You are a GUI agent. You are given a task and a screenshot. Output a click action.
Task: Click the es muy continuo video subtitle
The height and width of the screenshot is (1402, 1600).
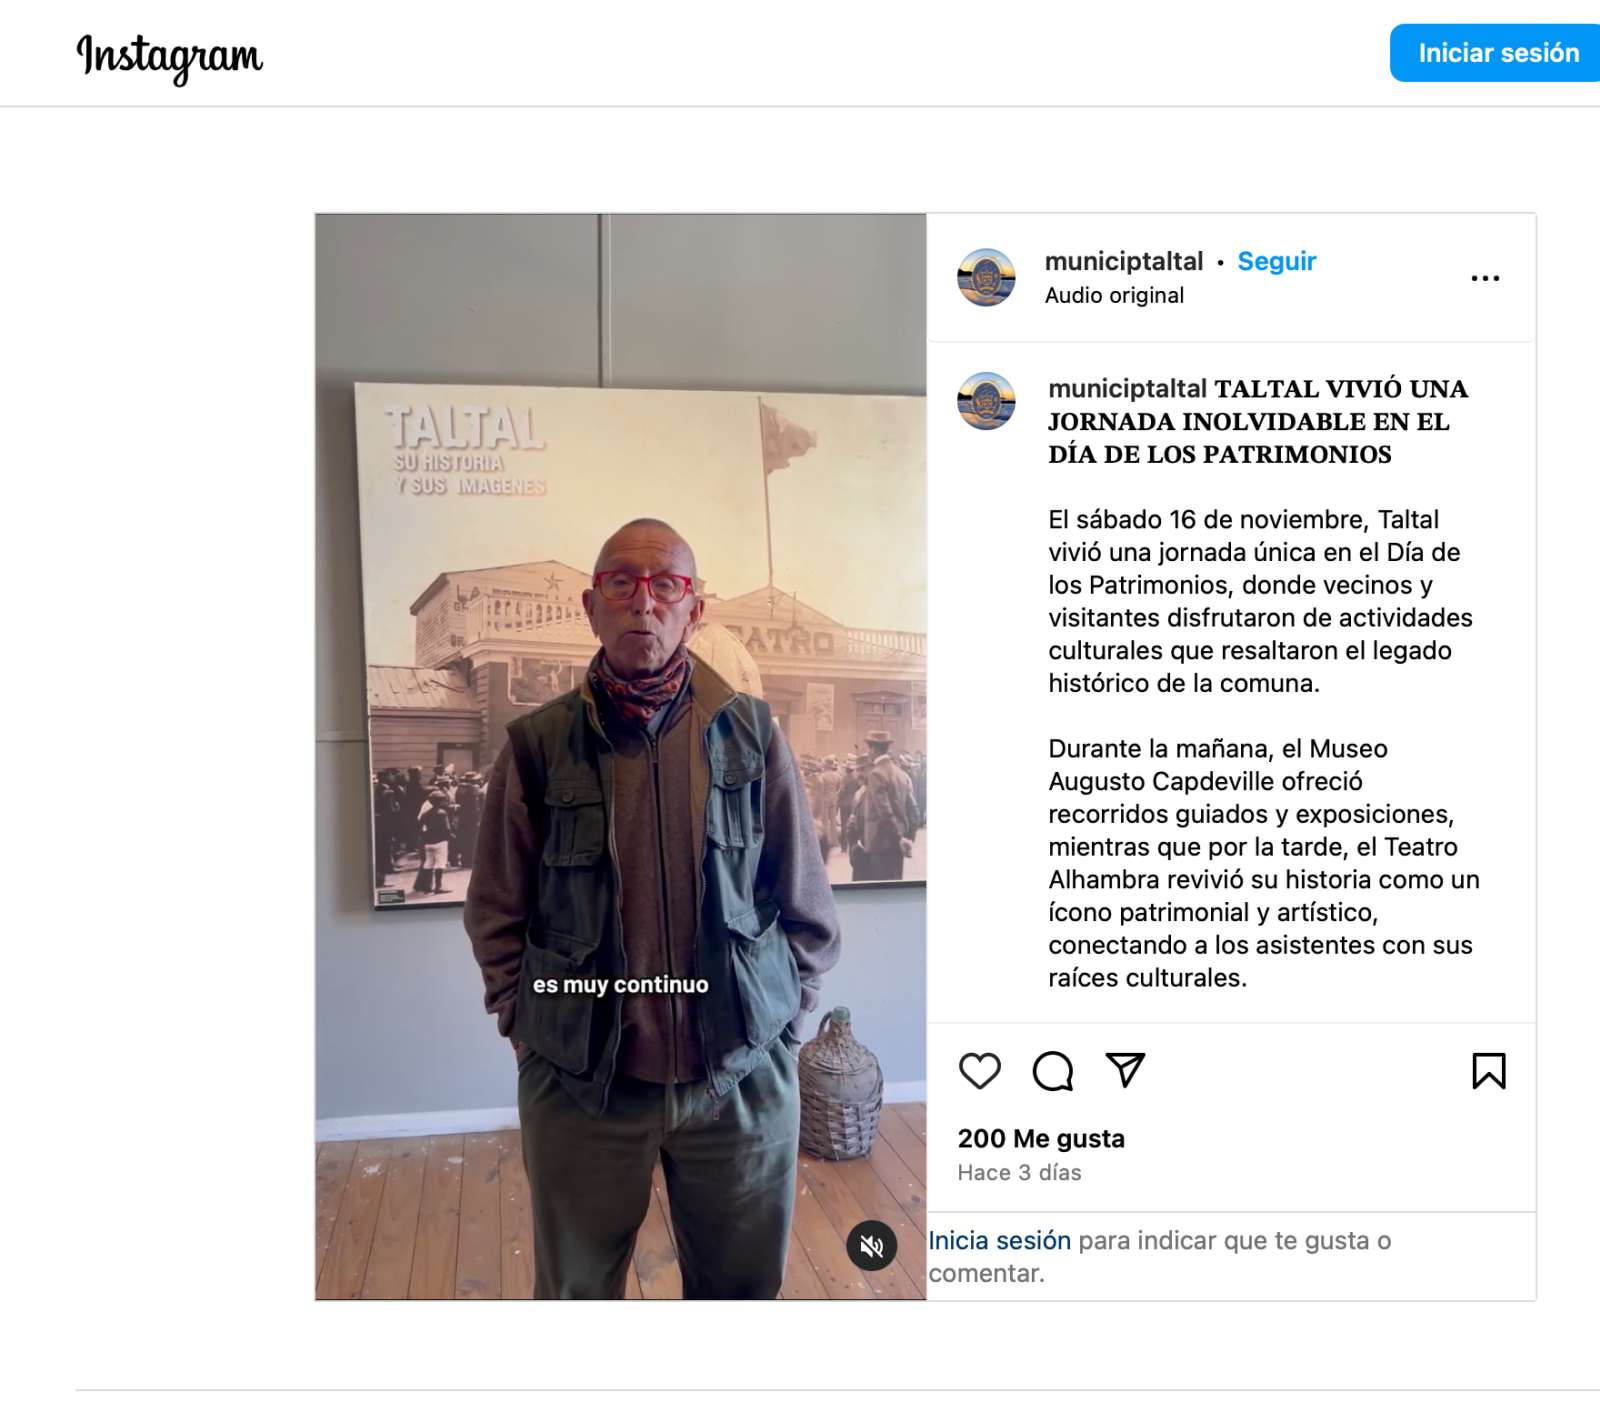[x=620, y=984]
